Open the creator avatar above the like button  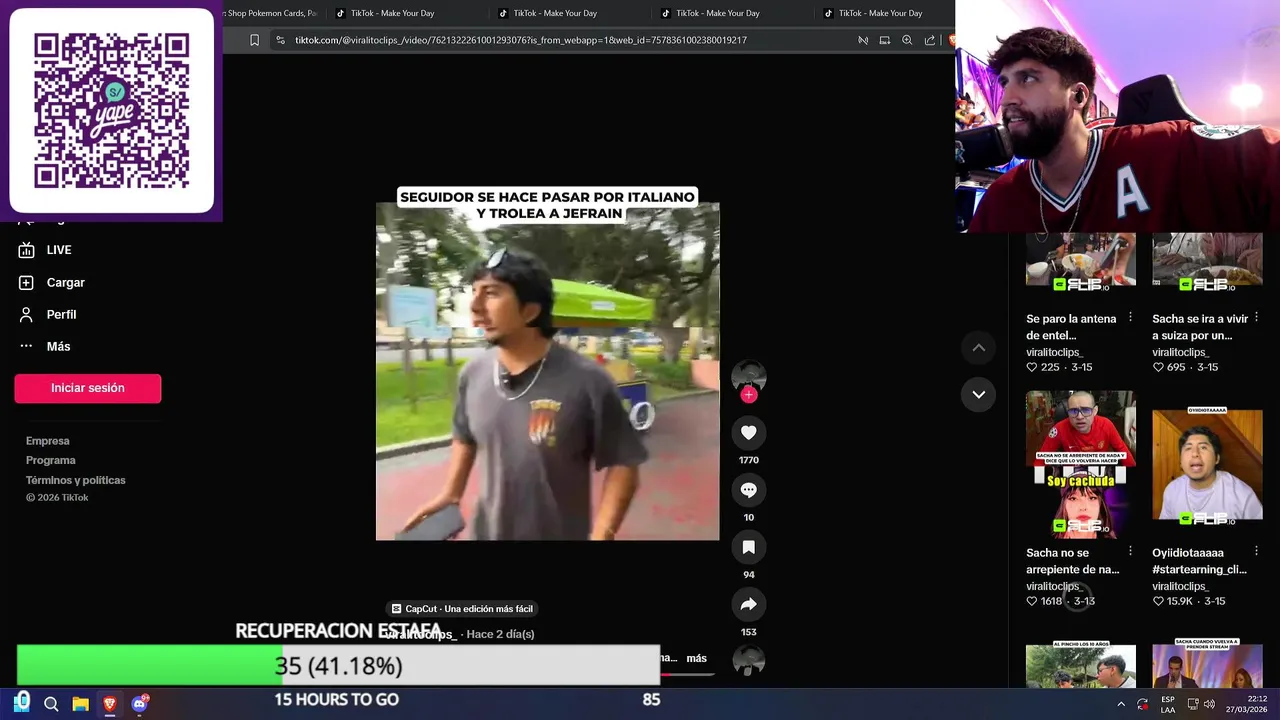tap(748, 376)
